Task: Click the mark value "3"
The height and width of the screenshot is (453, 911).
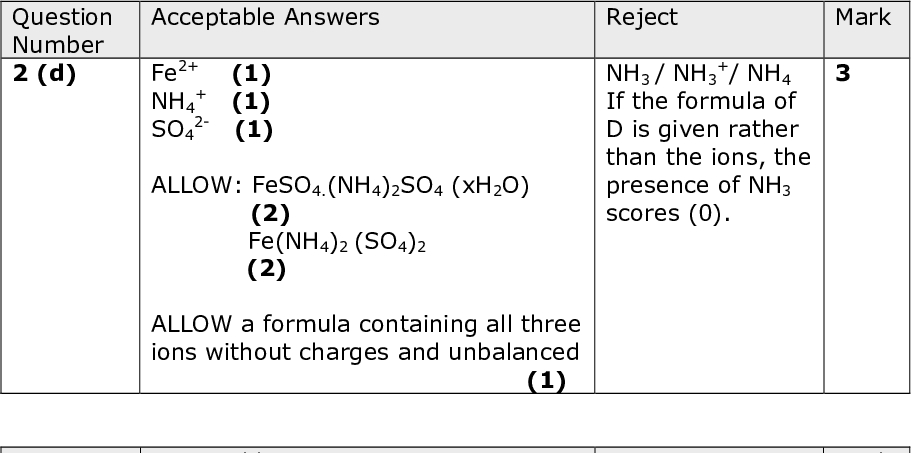Action: click(843, 74)
